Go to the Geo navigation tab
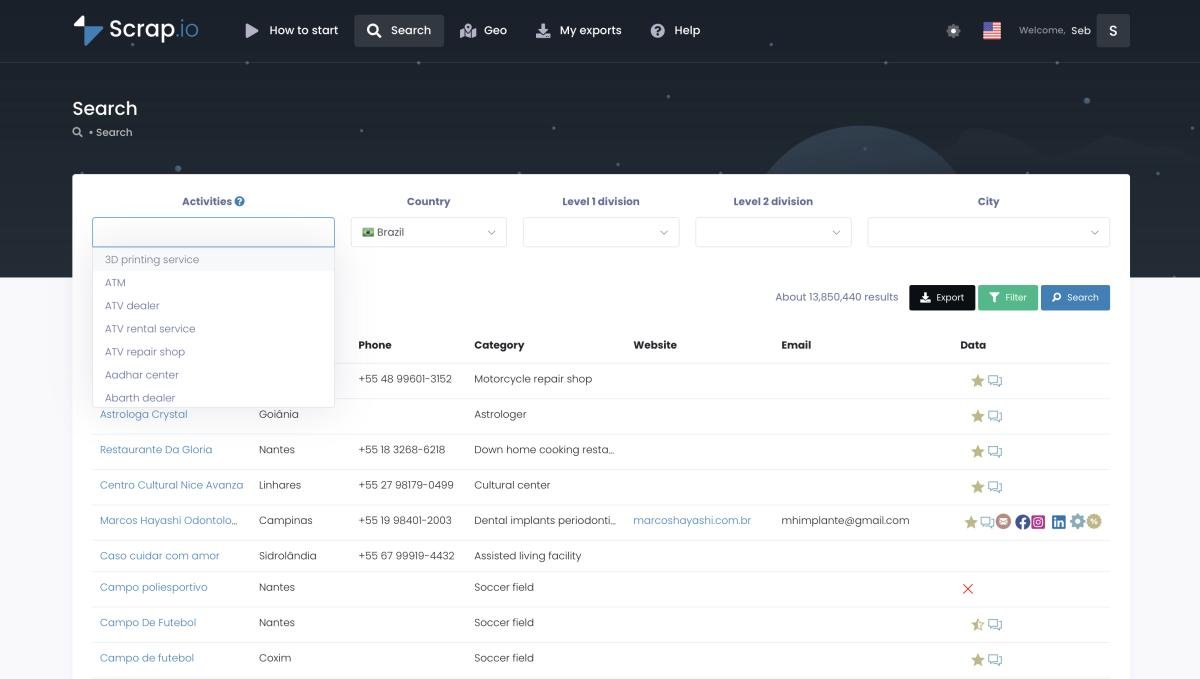Screen dimensions: 1200x679 483,31
